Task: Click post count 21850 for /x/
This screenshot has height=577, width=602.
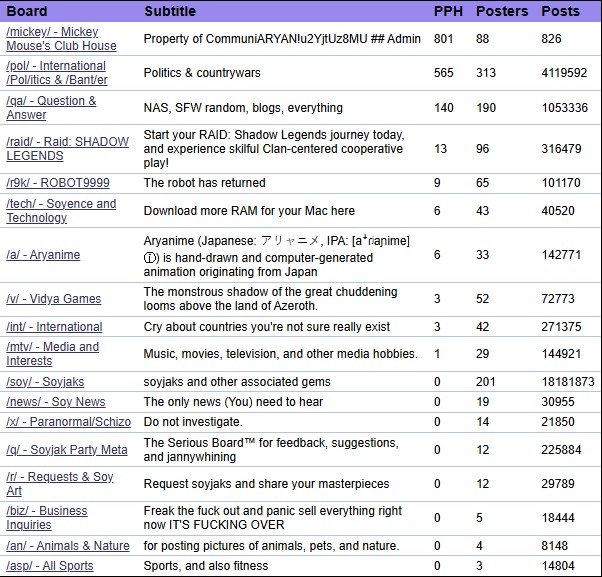Action: 558,422
